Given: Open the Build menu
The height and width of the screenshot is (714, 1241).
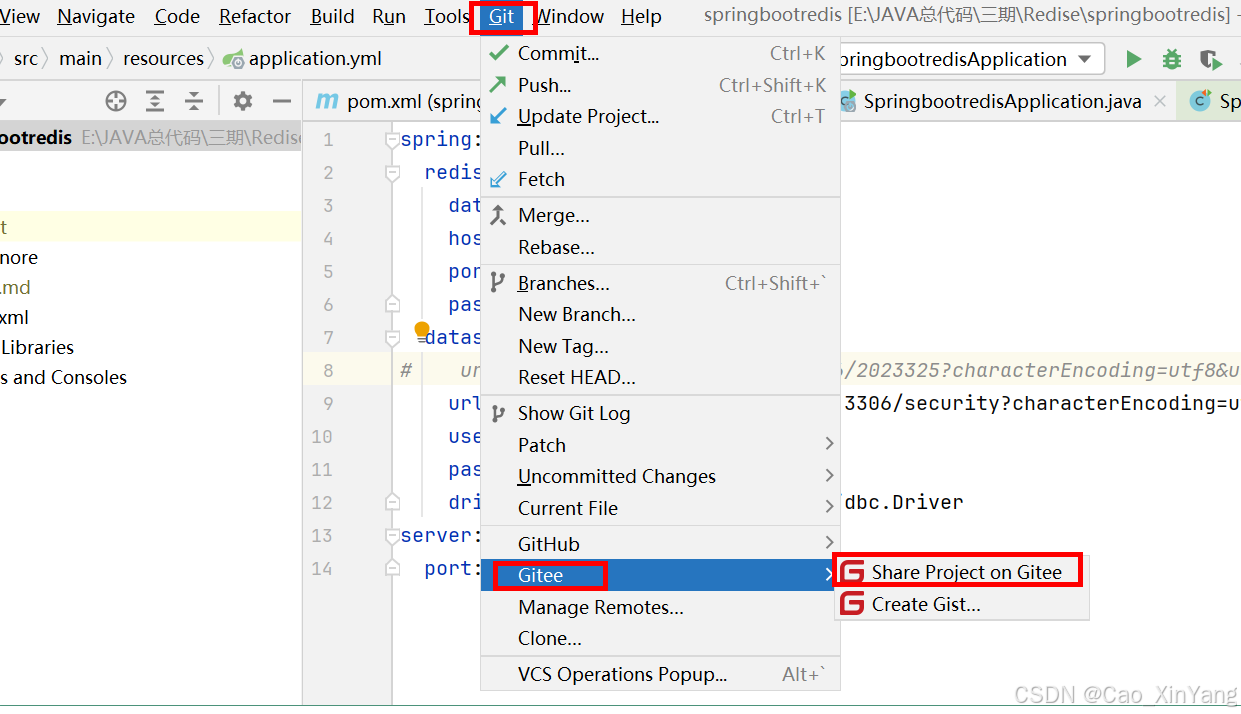Looking at the screenshot, I should click(x=332, y=17).
